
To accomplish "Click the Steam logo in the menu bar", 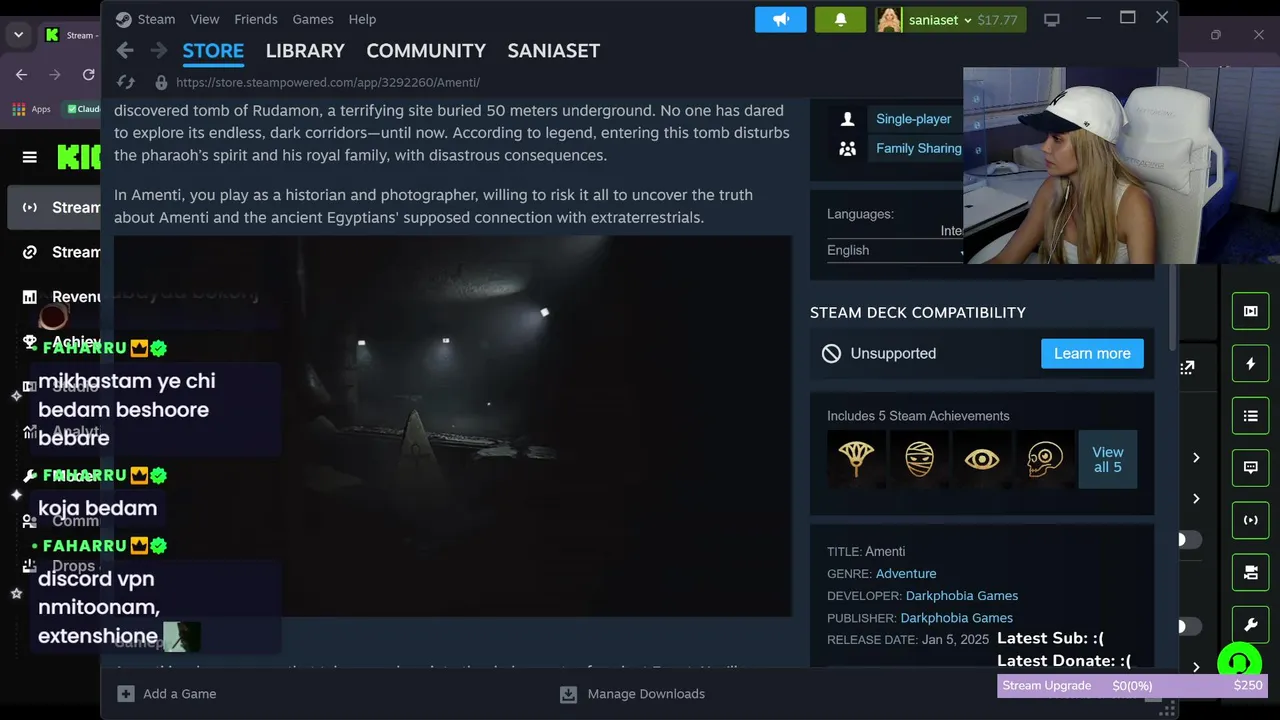I will pyautogui.click(x=123, y=19).
